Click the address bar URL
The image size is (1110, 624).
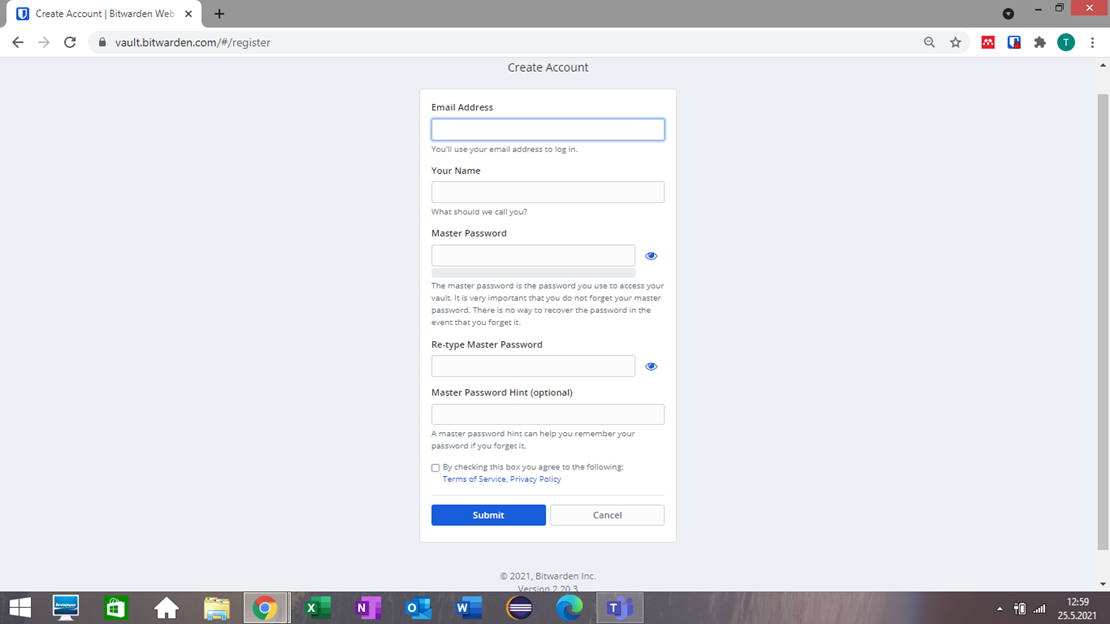[x=193, y=42]
